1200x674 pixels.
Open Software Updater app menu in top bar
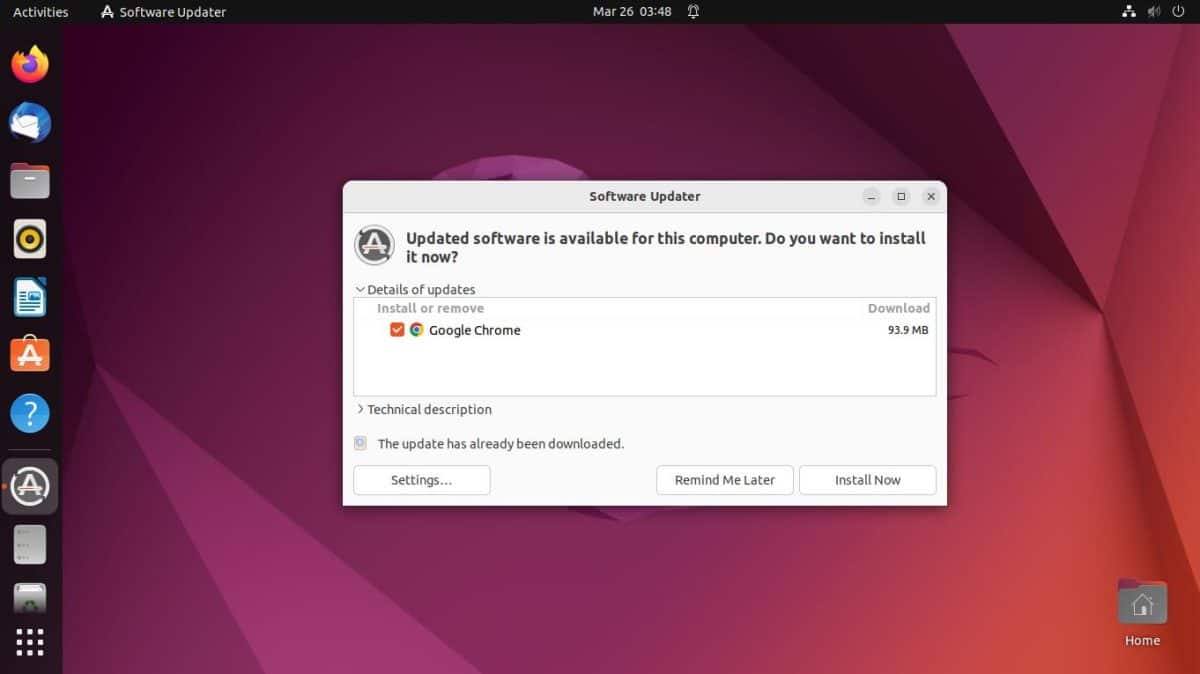pyautogui.click(x=164, y=12)
